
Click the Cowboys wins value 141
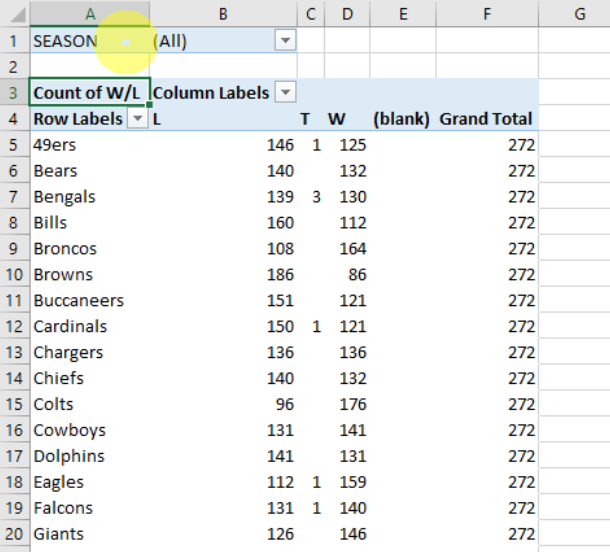(x=353, y=431)
